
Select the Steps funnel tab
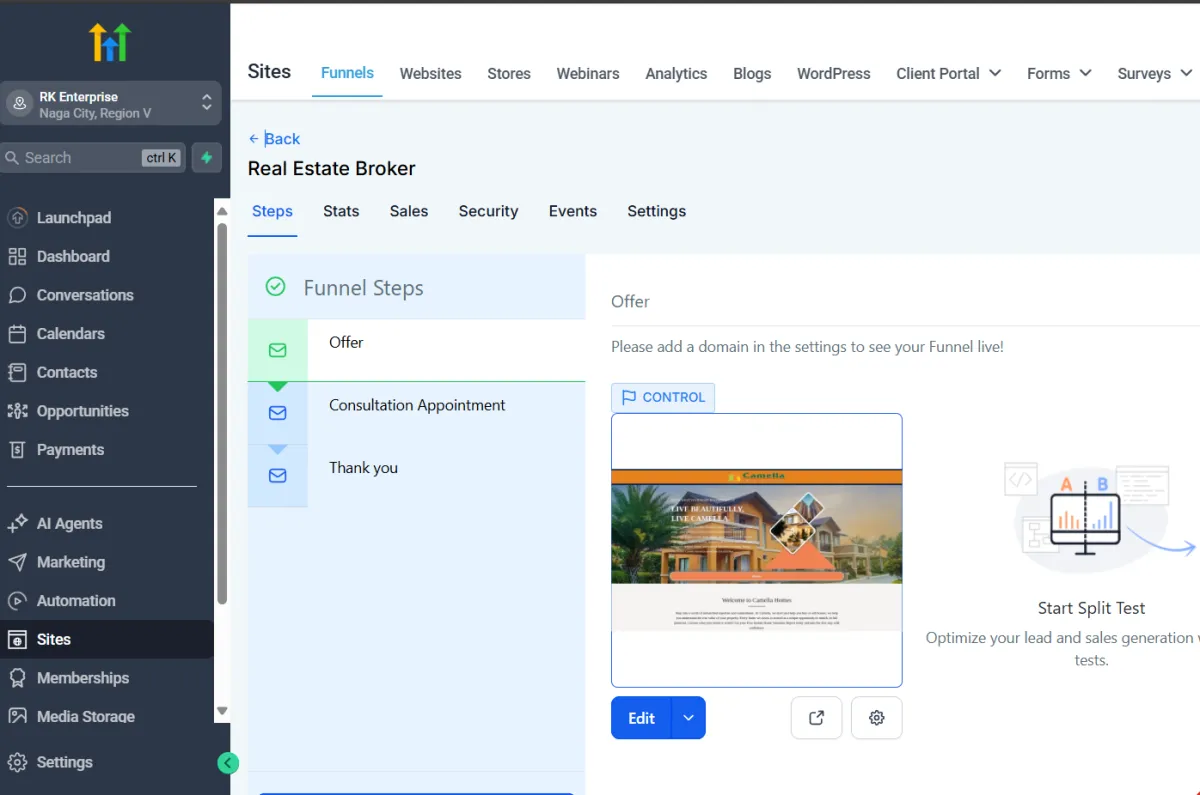272,211
